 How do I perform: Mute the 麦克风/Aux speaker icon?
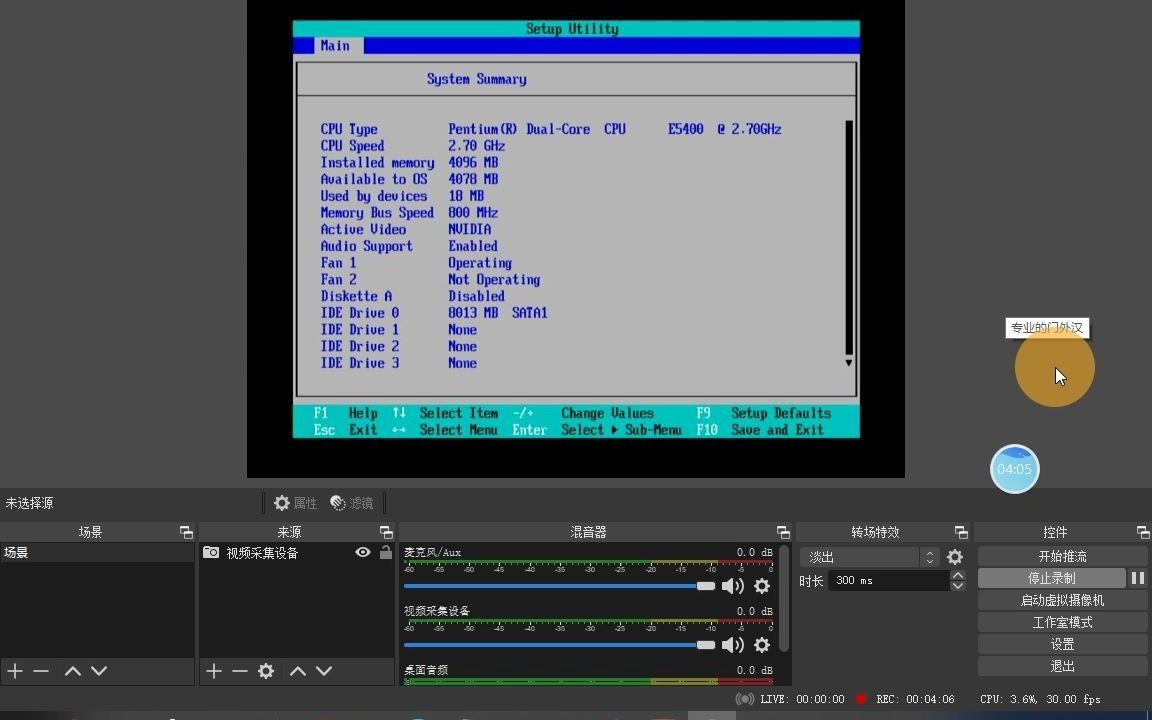[x=733, y=586]
